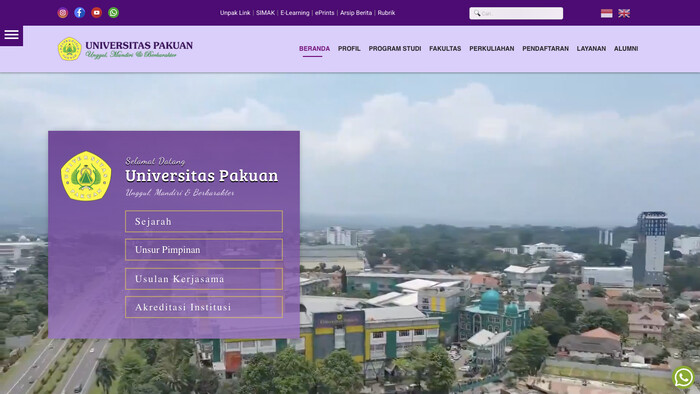Open the Unpak Link top link
The height and width of the screenshot is (394, 700).
coord(235,13)
